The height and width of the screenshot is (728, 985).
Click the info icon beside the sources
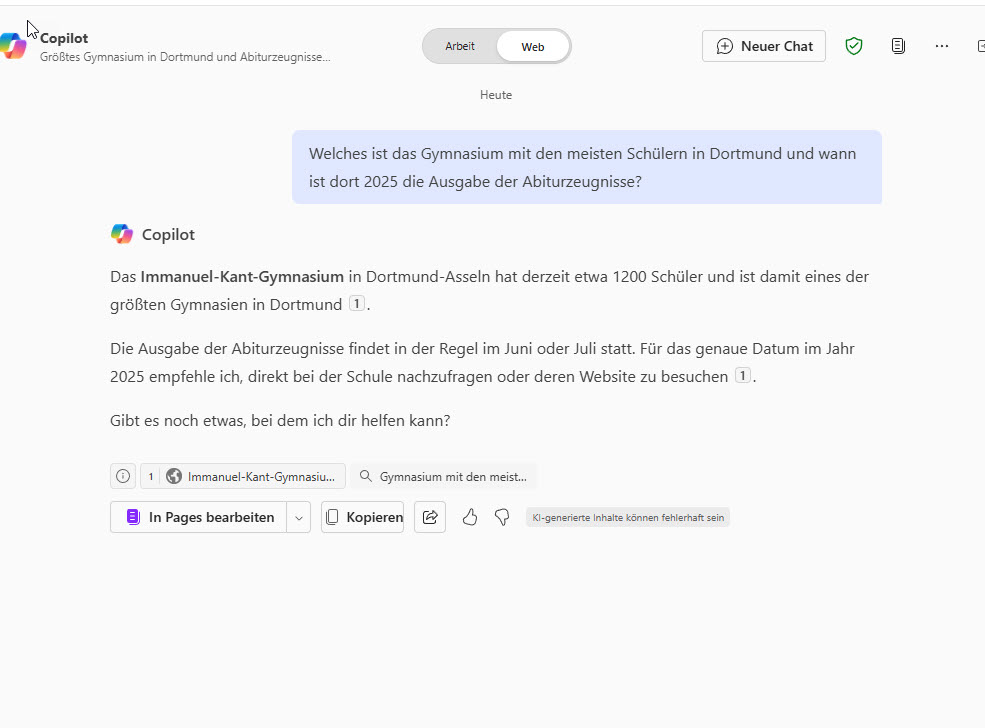(x=123, y=476)
